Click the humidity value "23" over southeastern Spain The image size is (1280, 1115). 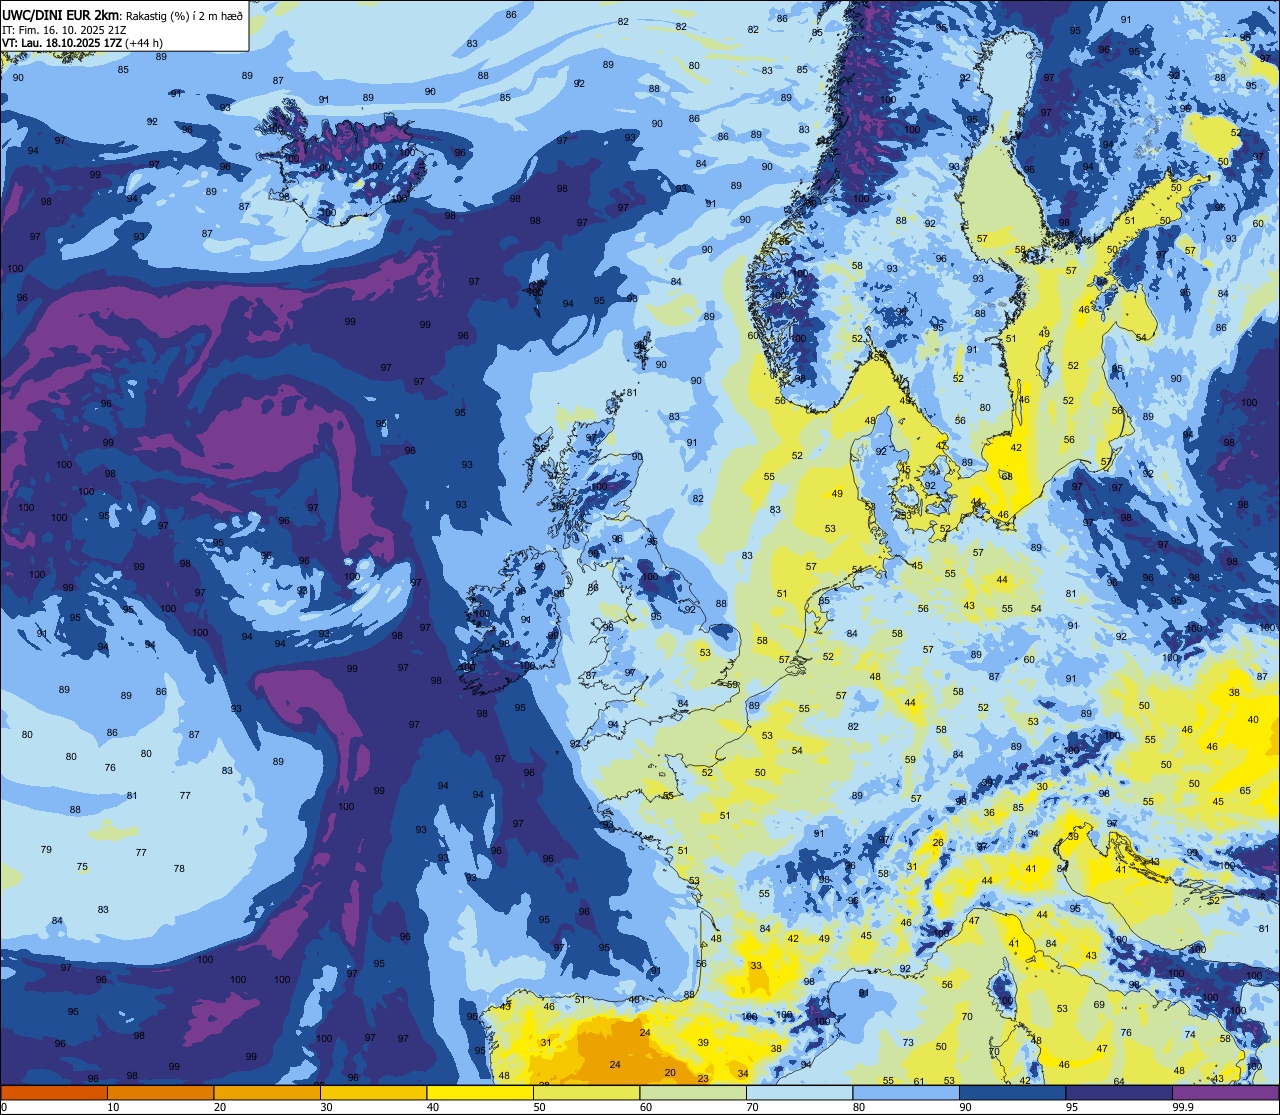703,1078
